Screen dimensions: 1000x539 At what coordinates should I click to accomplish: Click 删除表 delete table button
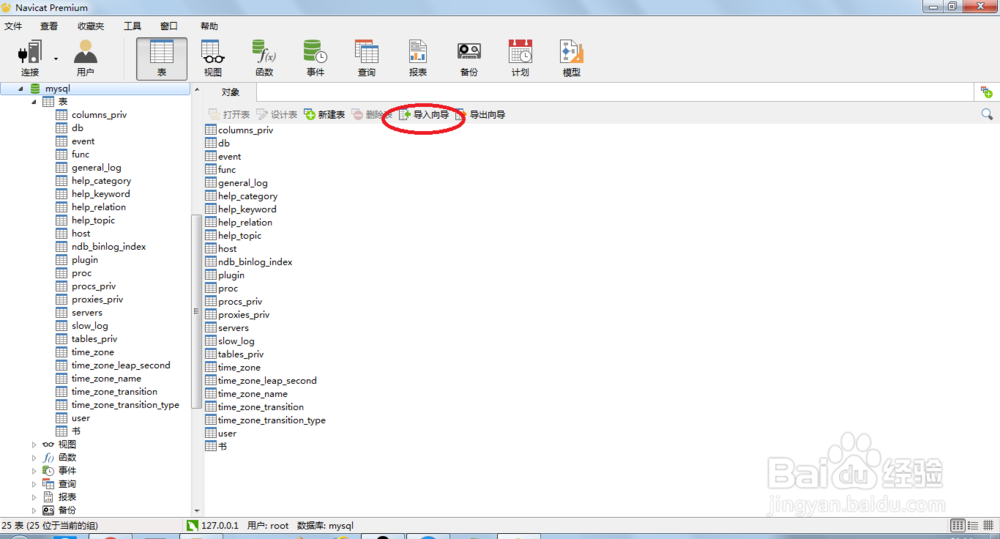coord(372,115)
